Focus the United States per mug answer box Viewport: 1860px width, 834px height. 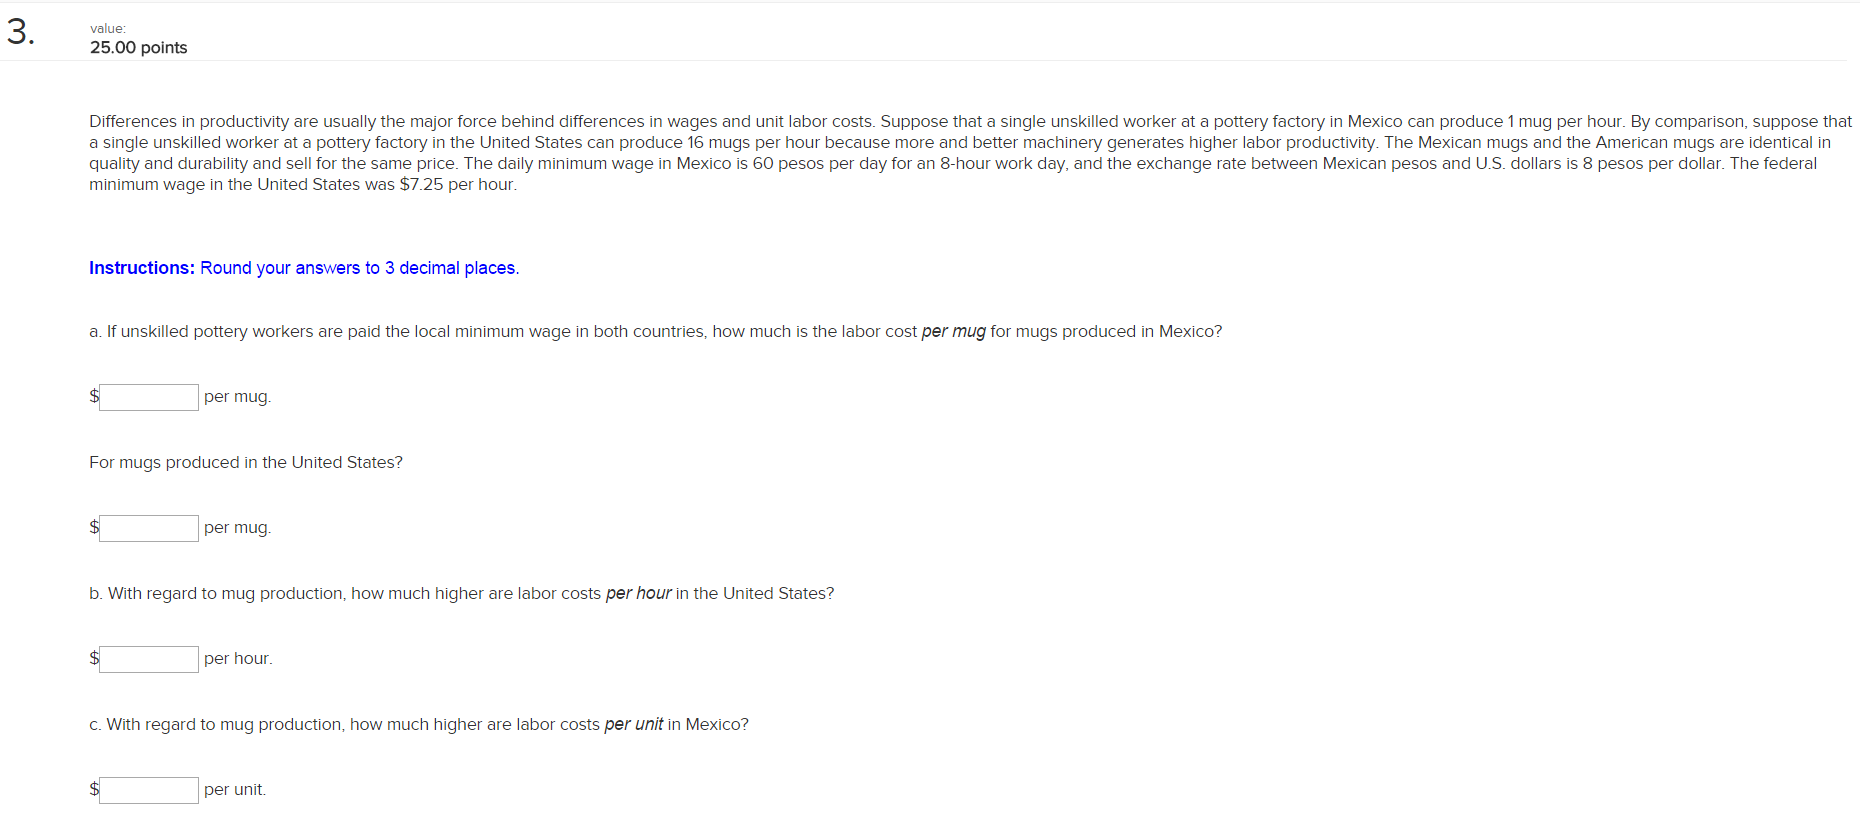coord(149,528)
